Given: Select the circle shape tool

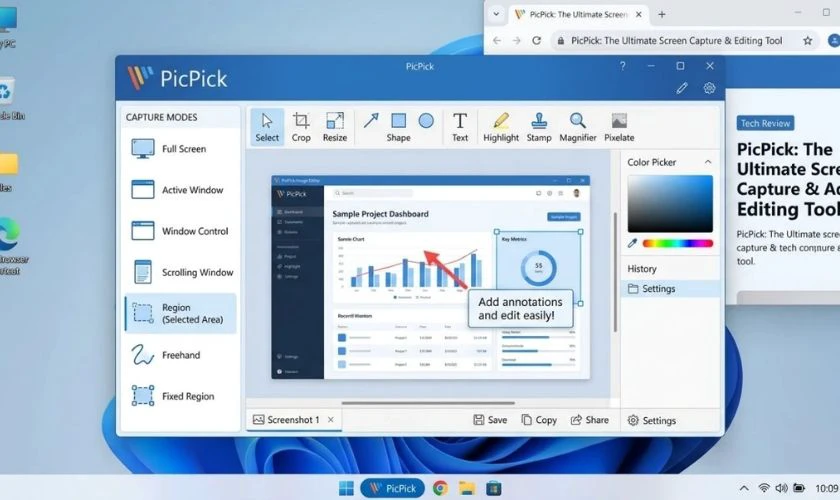Looking at the screenshot, I should coord(426,121).
